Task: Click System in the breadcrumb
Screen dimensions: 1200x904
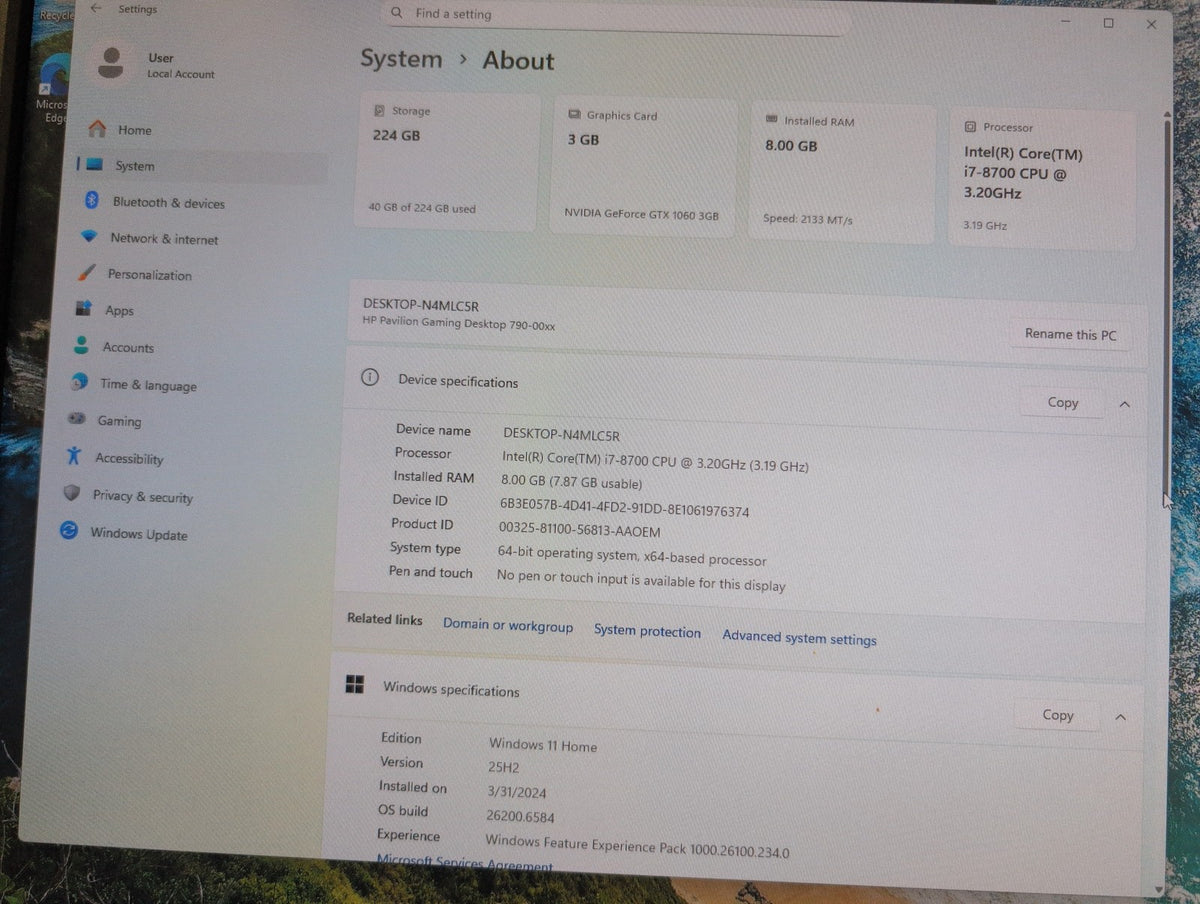Action: 401,59
